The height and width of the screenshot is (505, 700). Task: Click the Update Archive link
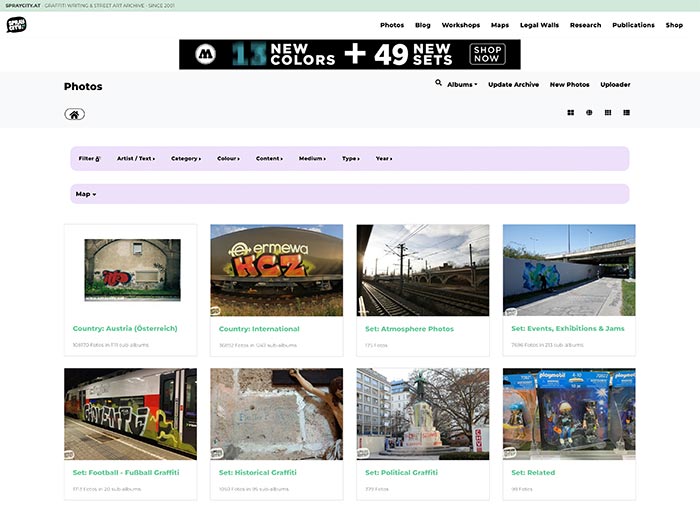pos(513,85)
